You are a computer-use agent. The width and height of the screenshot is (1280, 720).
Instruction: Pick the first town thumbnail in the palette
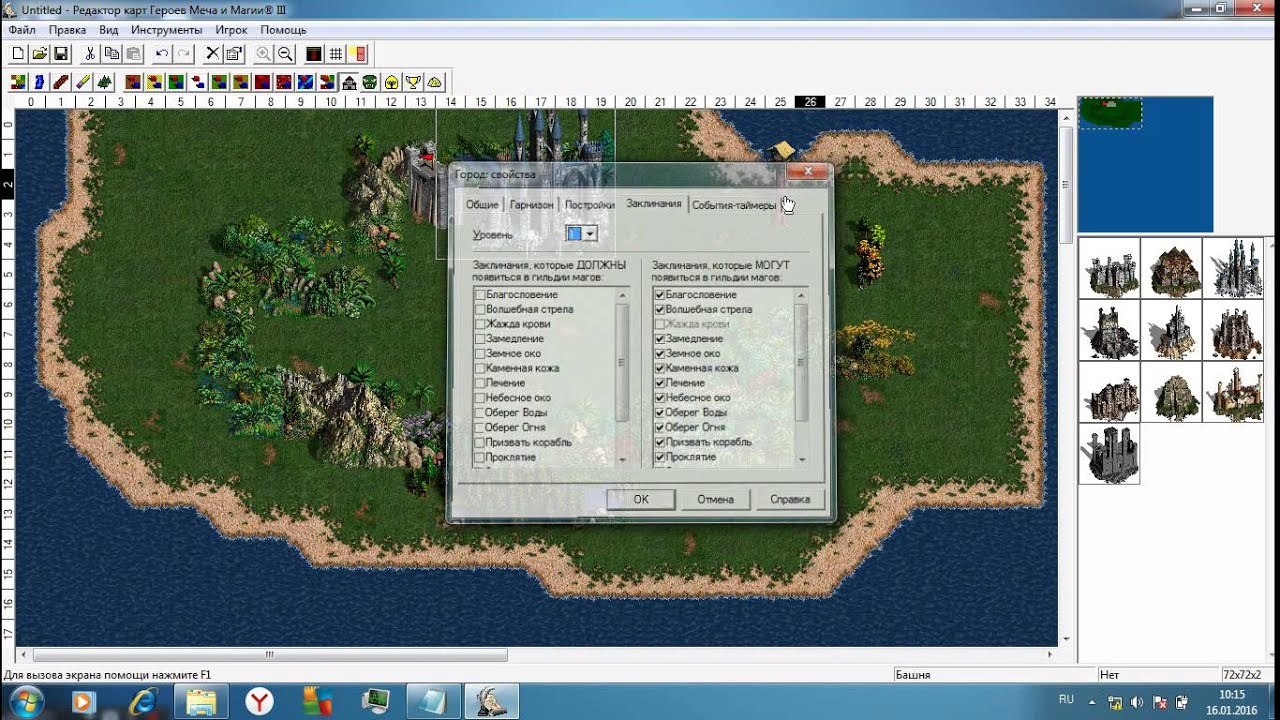[x=1109, y=268]
